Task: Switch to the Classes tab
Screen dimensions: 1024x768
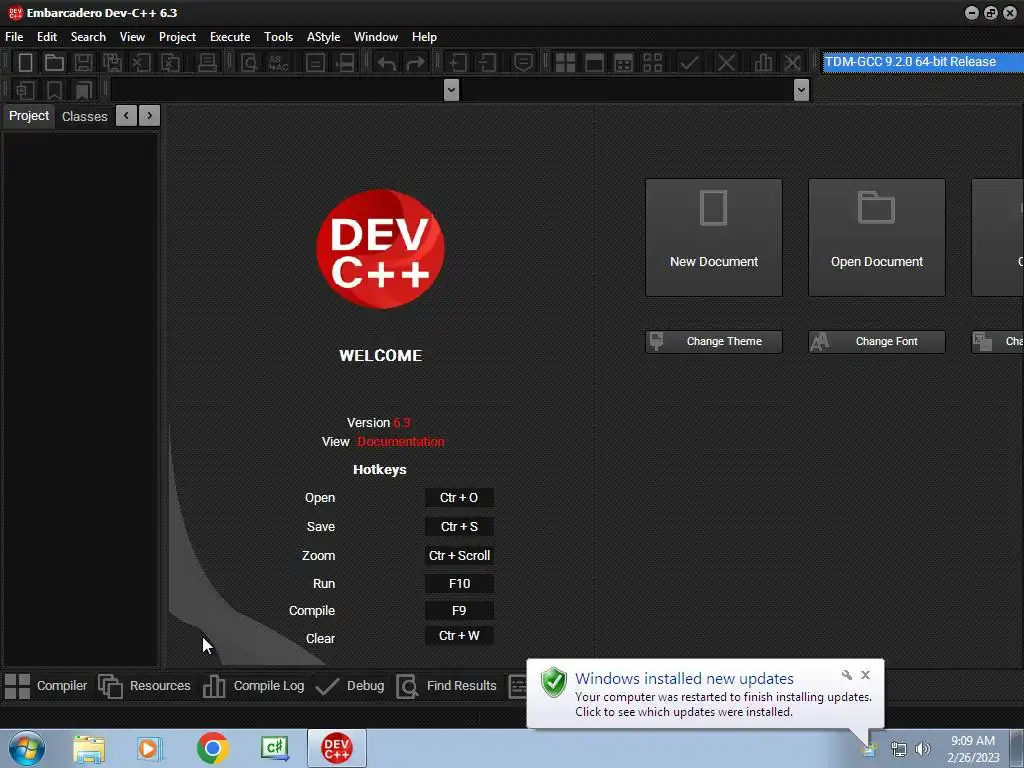Action: click(84, 116)
